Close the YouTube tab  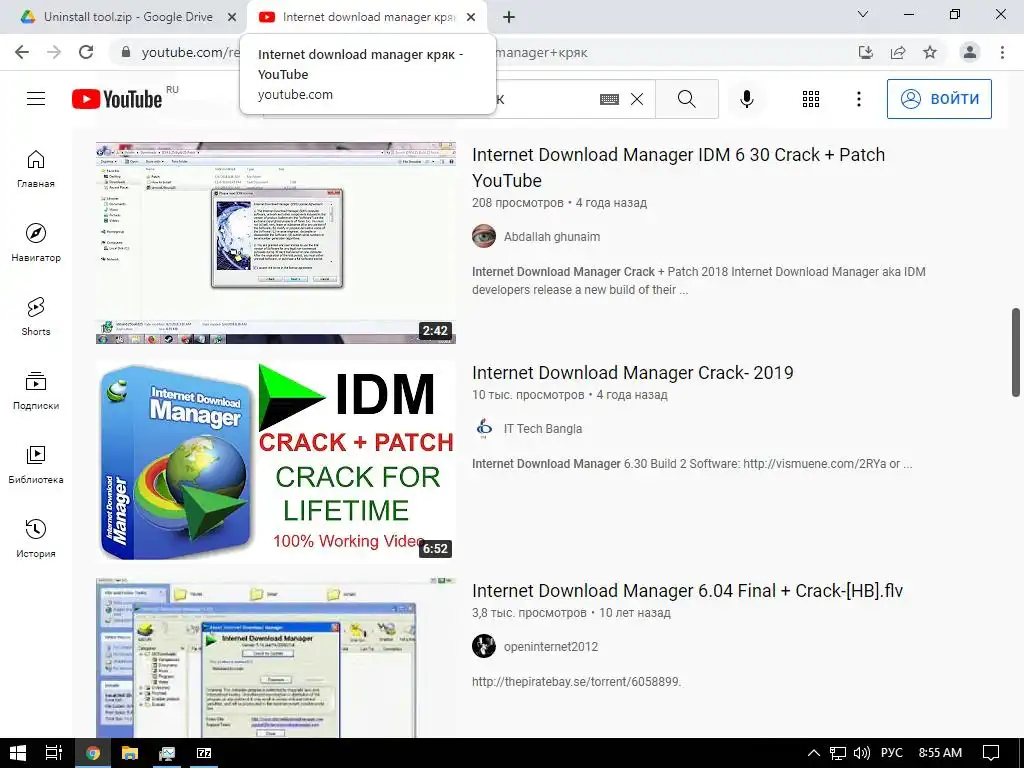(x=471, y=18)
